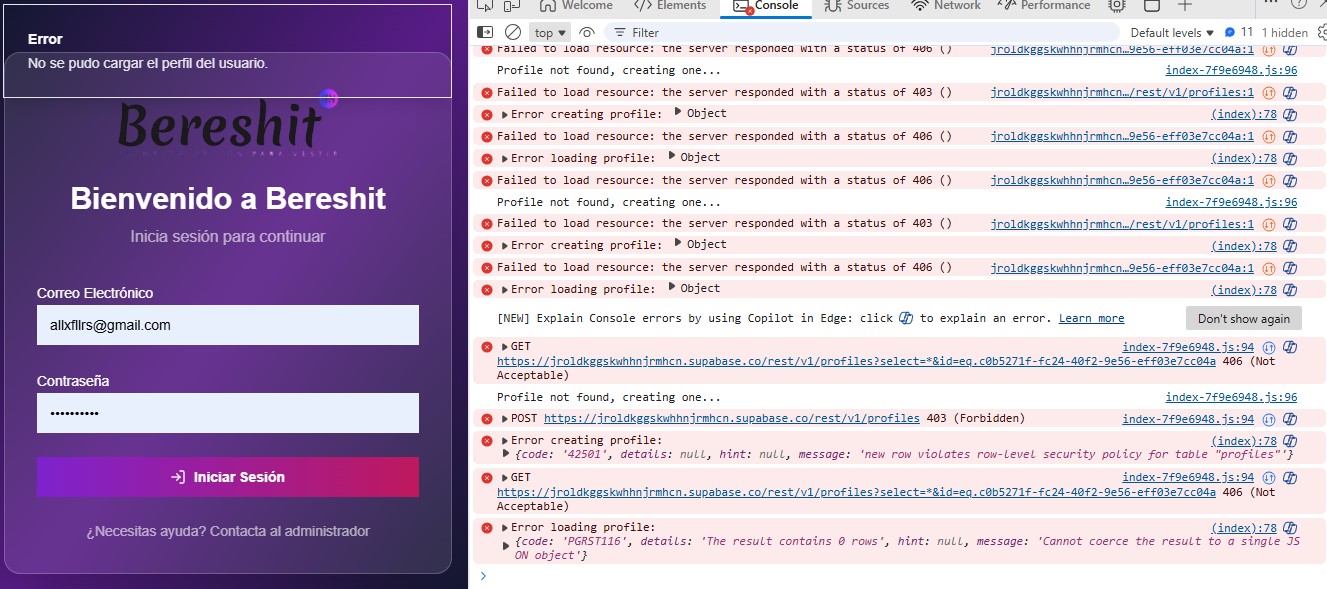The image size is (1327, 589).
Task: Toggle the console sidebar panel icon
Action: pos(485,32)
